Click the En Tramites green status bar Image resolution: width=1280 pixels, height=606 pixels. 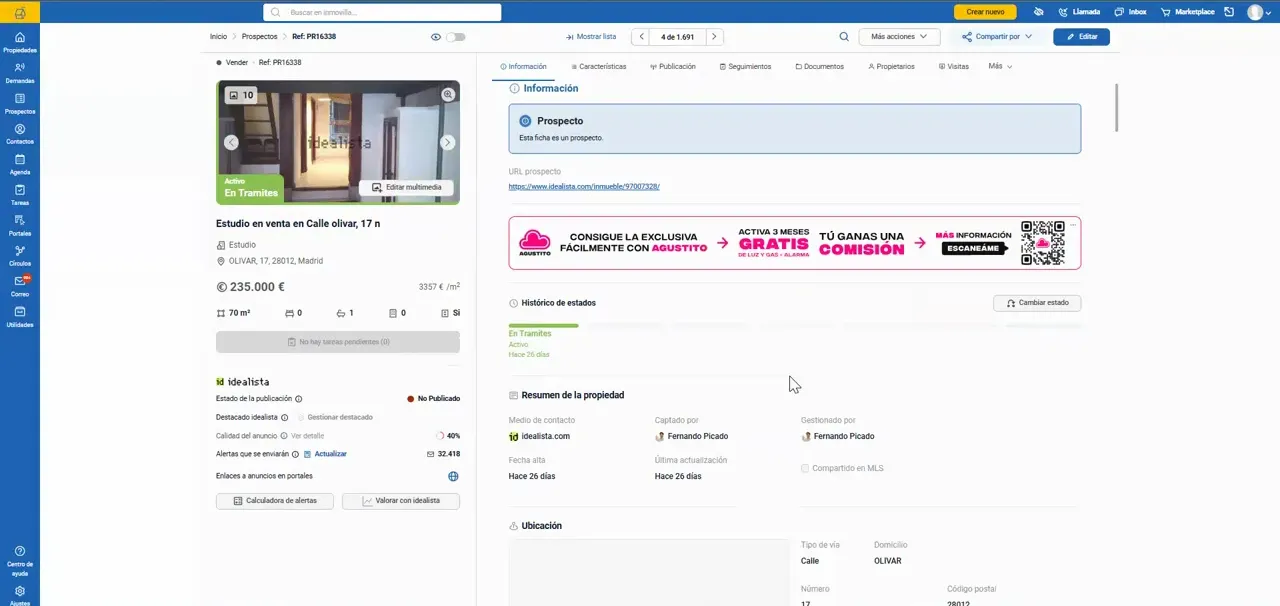click(x=543, y=326)
